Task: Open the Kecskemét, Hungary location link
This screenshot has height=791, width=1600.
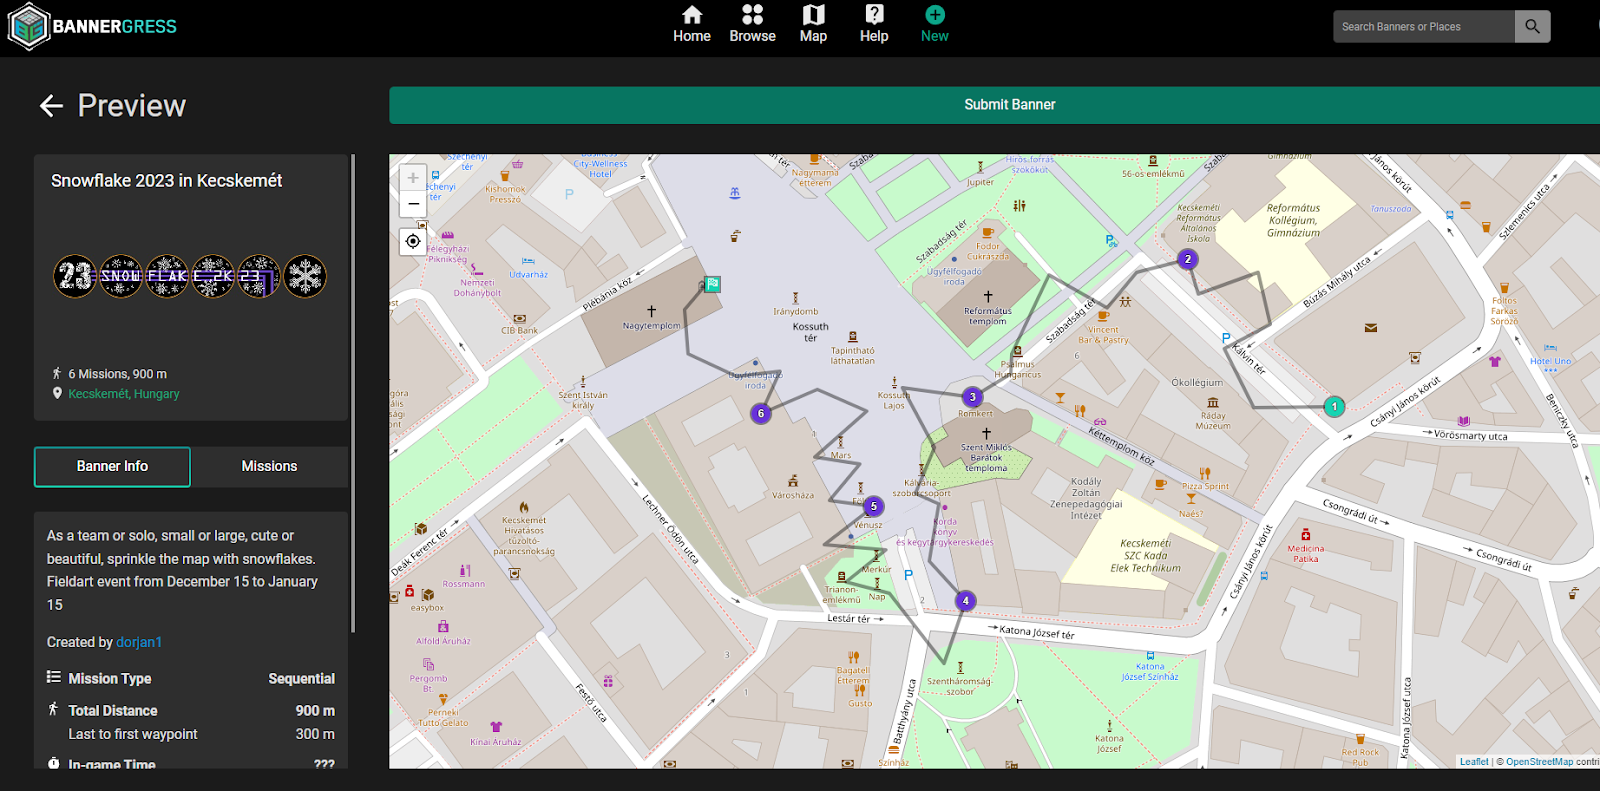Action: click(x=124, y=394)
